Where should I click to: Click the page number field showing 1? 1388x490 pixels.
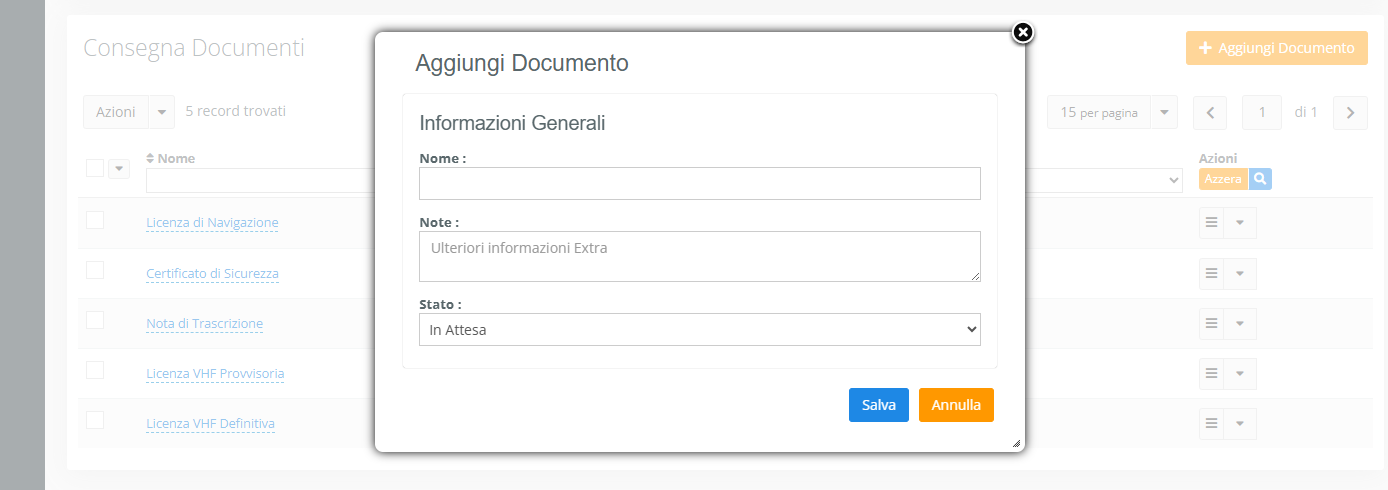click(1262, 112)
